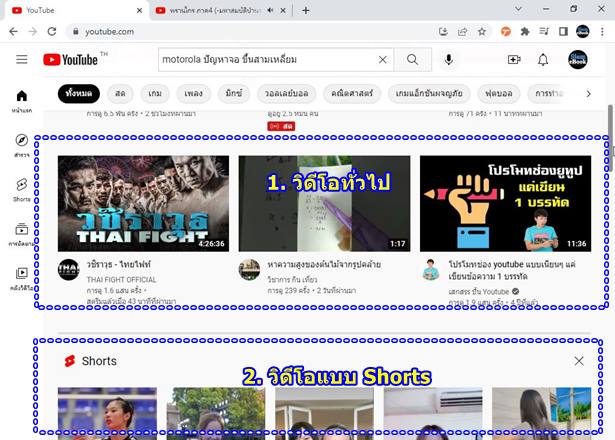Open Chrome three-dot menu
This screenshot has height=440, width=615.
602,31
